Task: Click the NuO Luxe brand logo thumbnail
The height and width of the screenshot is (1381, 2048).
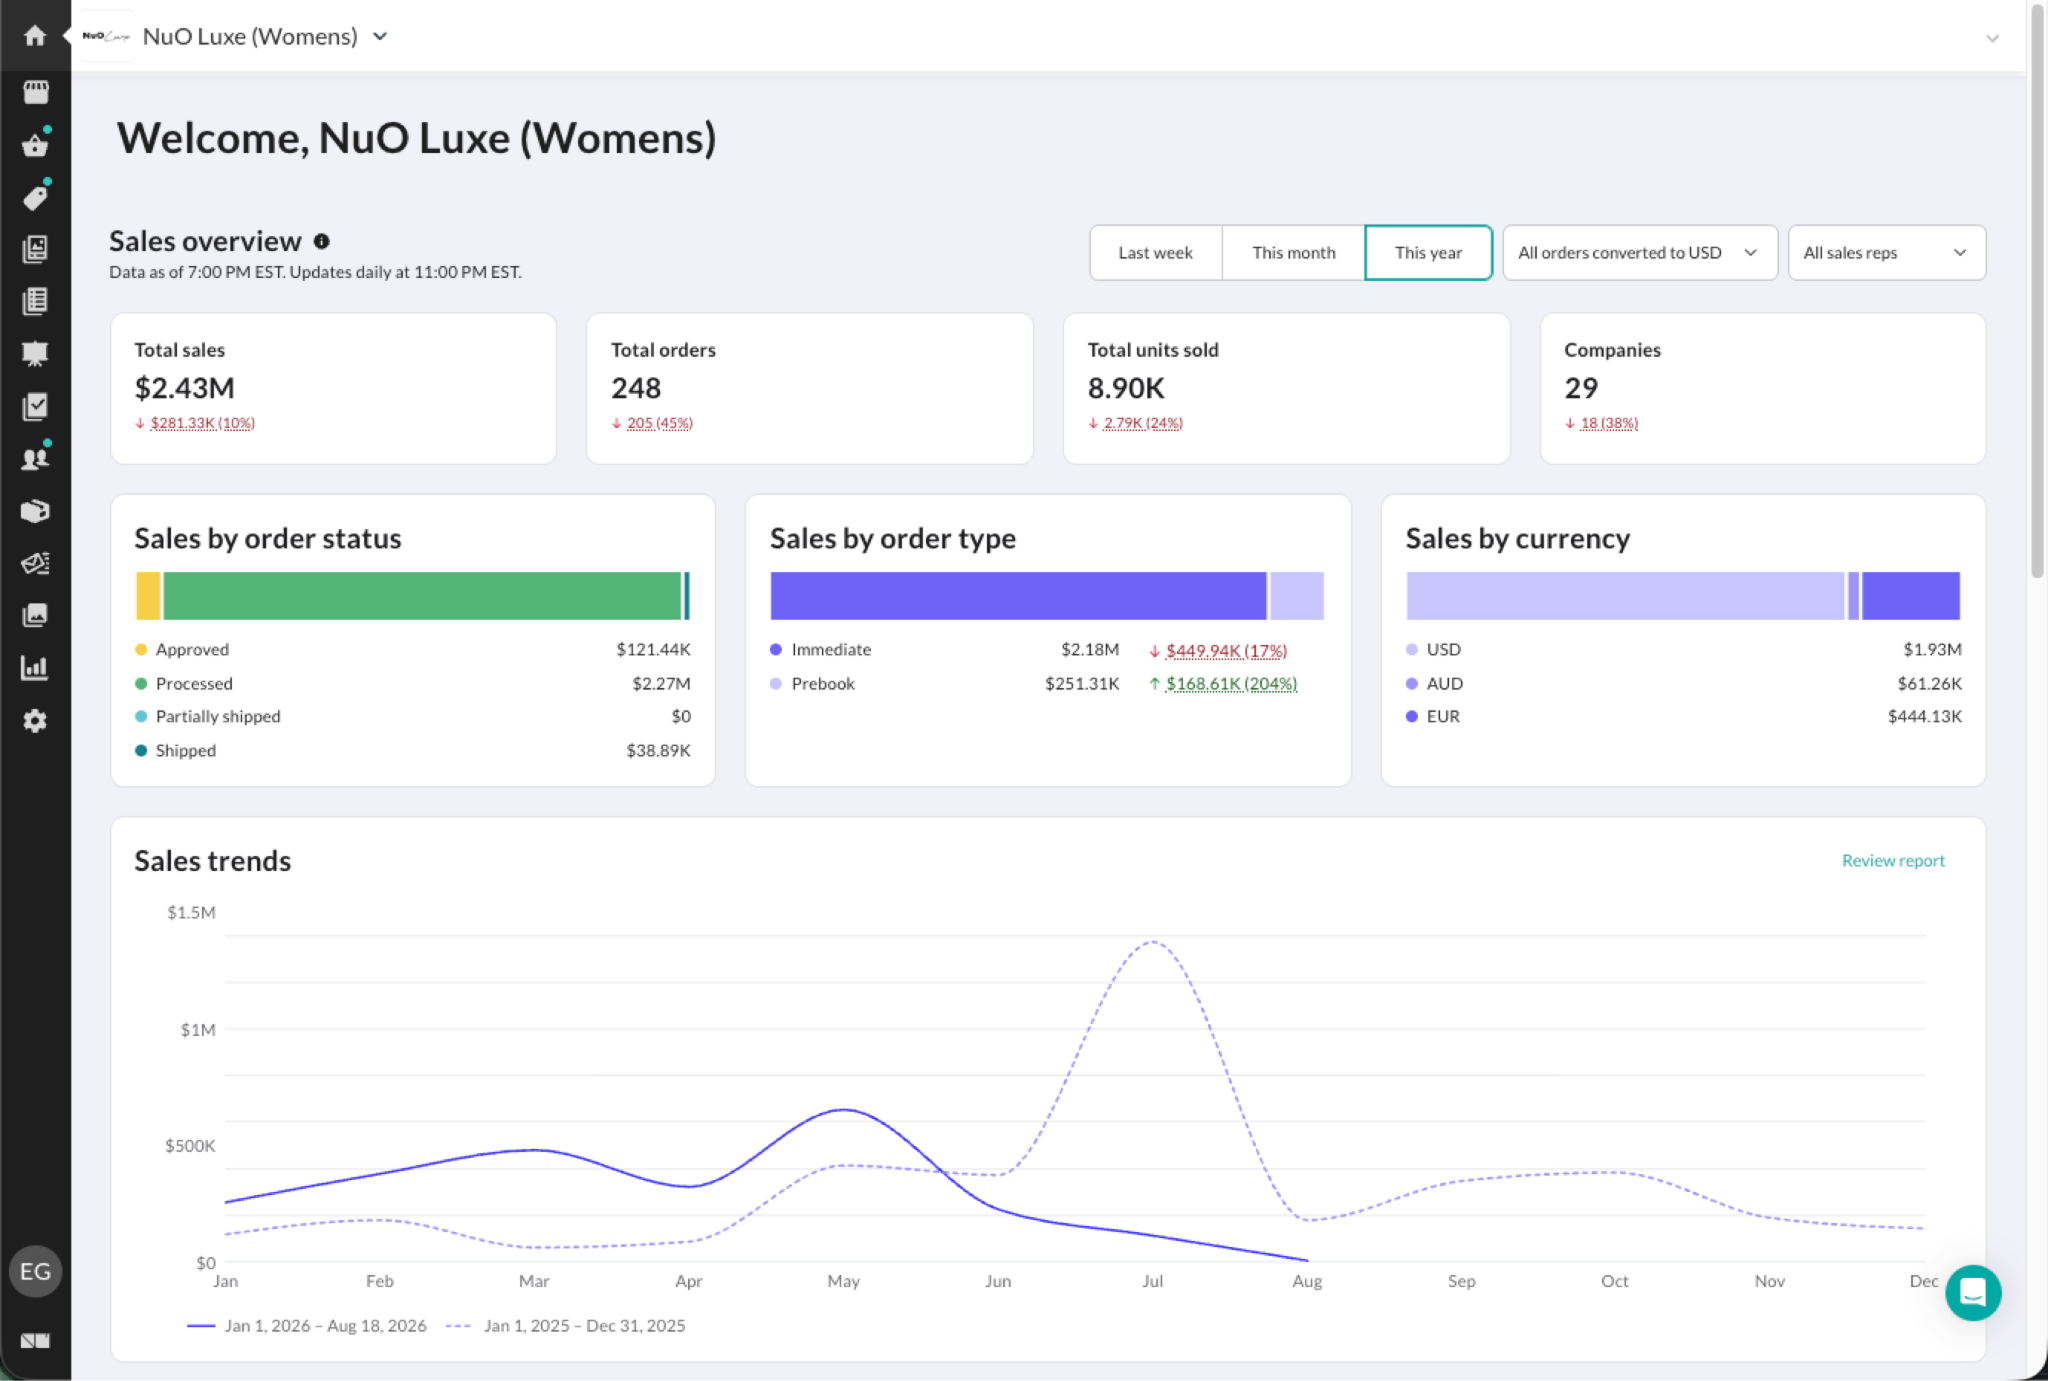Action: pos(106,36)
